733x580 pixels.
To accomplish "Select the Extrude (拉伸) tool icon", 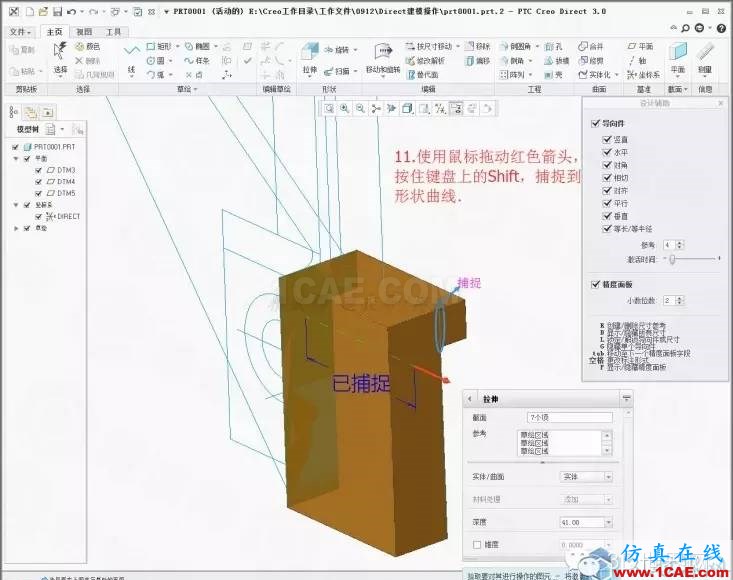I will point(309,52).
